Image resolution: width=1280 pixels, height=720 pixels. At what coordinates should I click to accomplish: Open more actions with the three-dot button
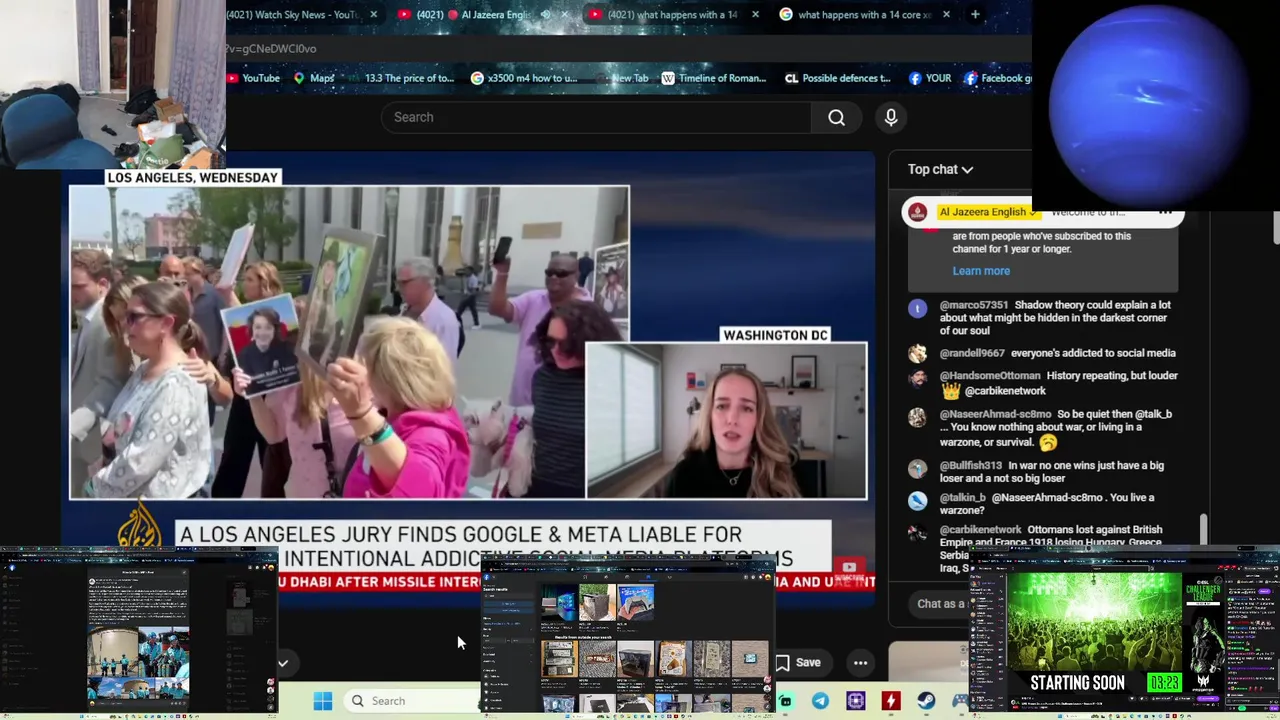[x=860, y=662]
